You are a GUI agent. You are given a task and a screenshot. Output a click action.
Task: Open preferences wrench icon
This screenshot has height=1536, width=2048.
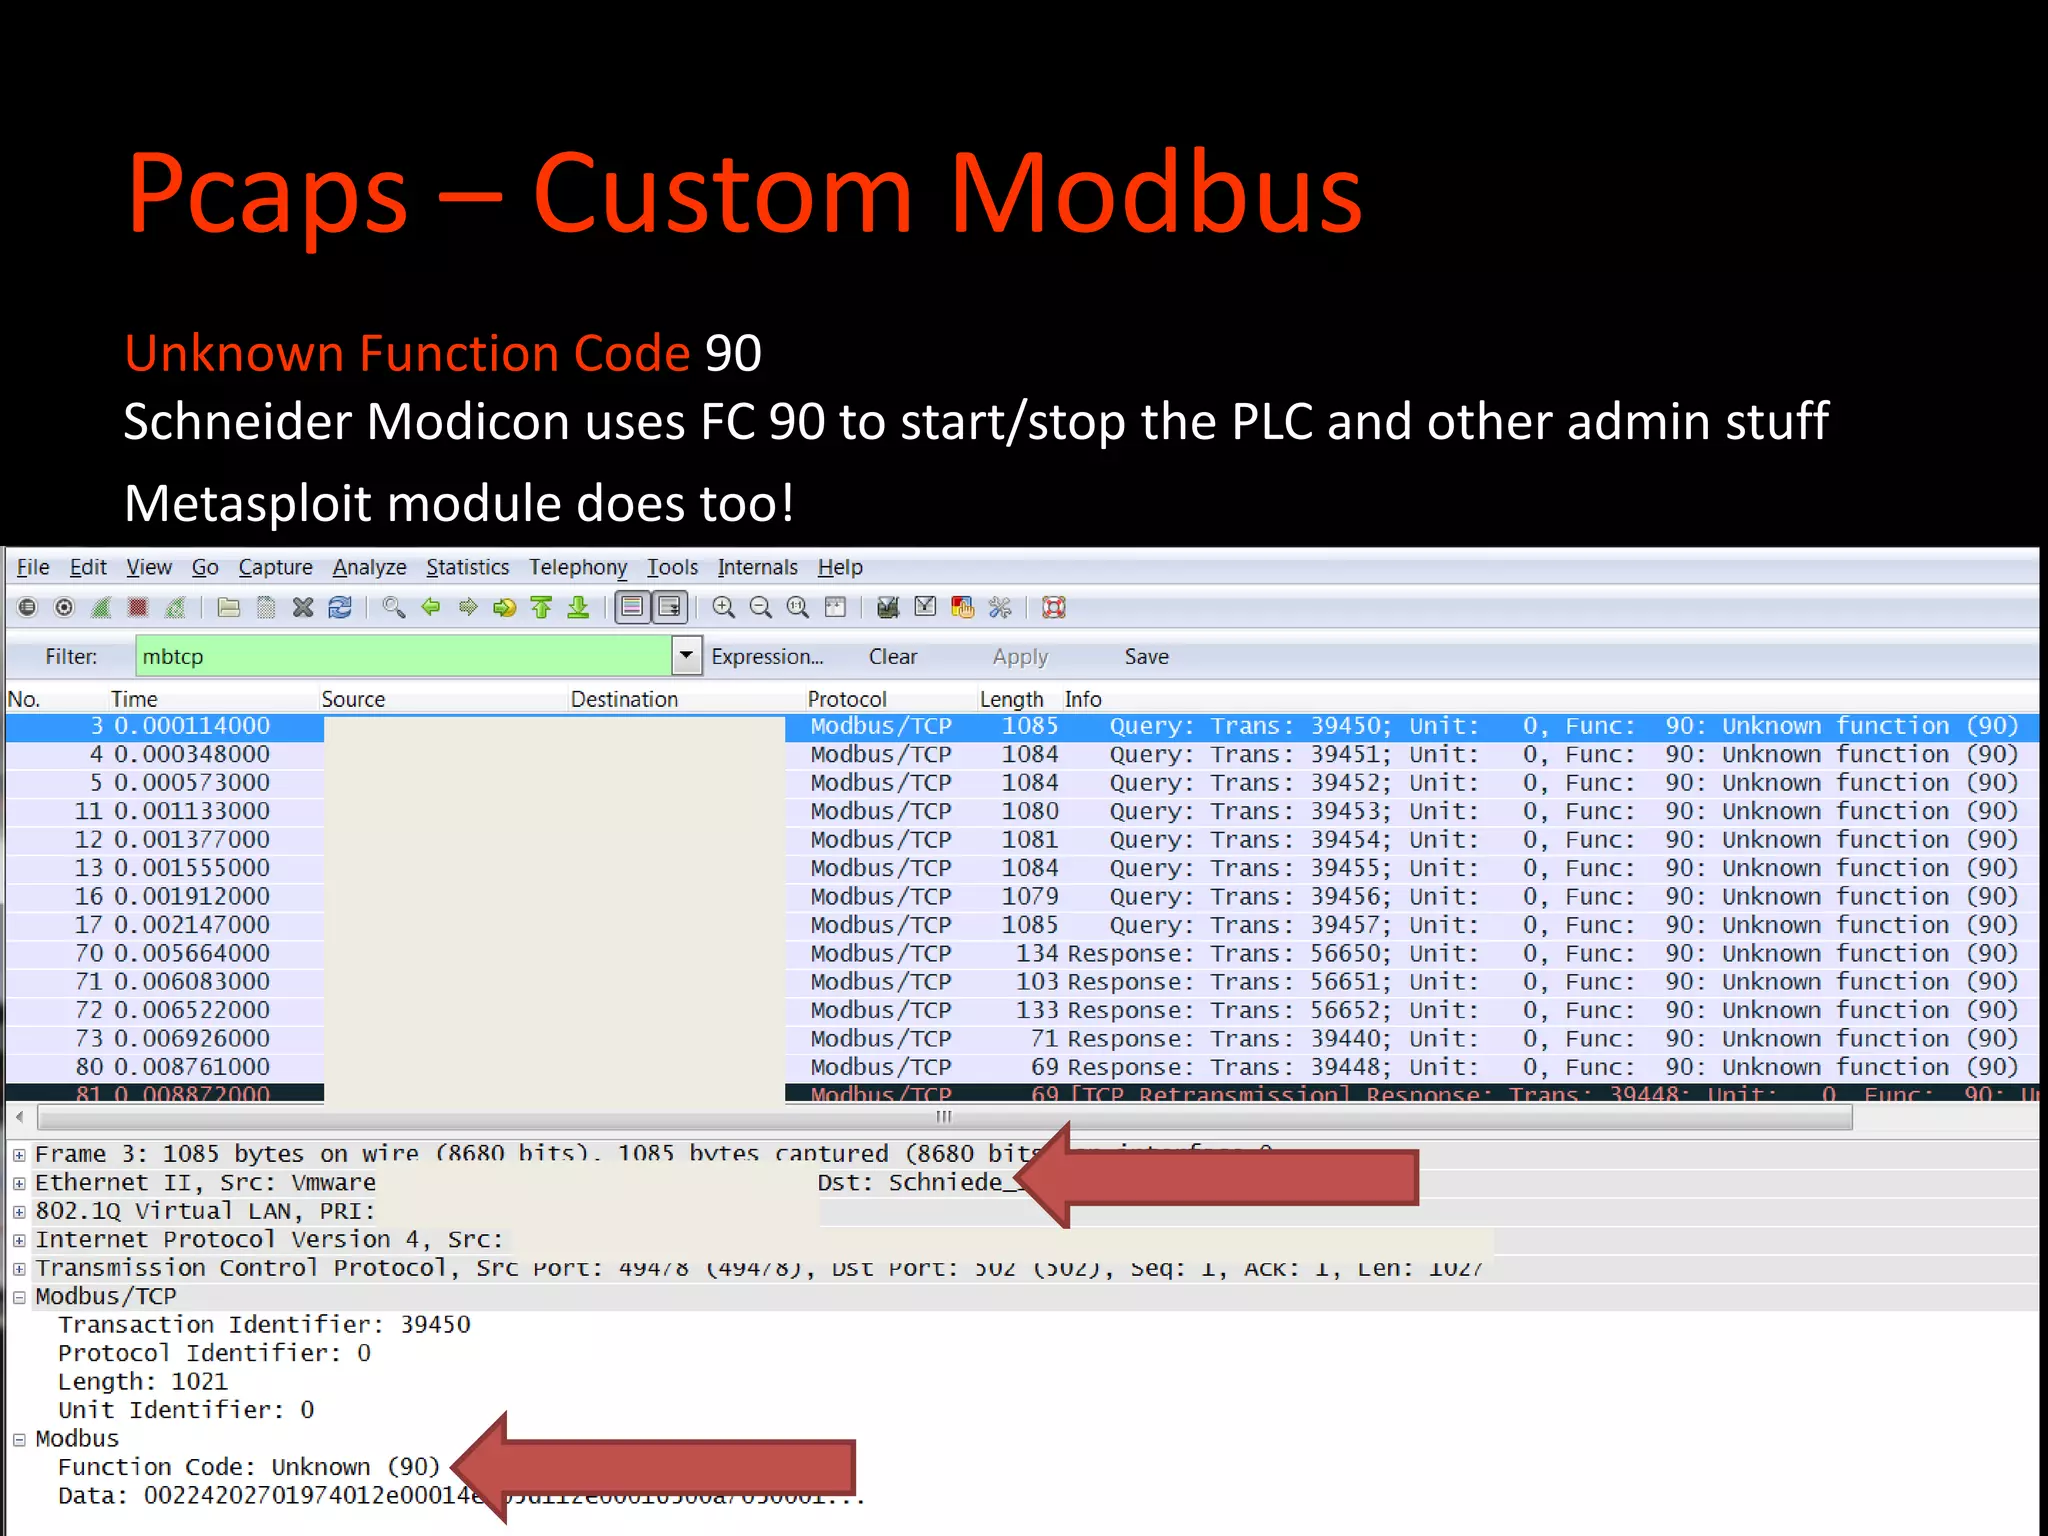[1000, 607]
